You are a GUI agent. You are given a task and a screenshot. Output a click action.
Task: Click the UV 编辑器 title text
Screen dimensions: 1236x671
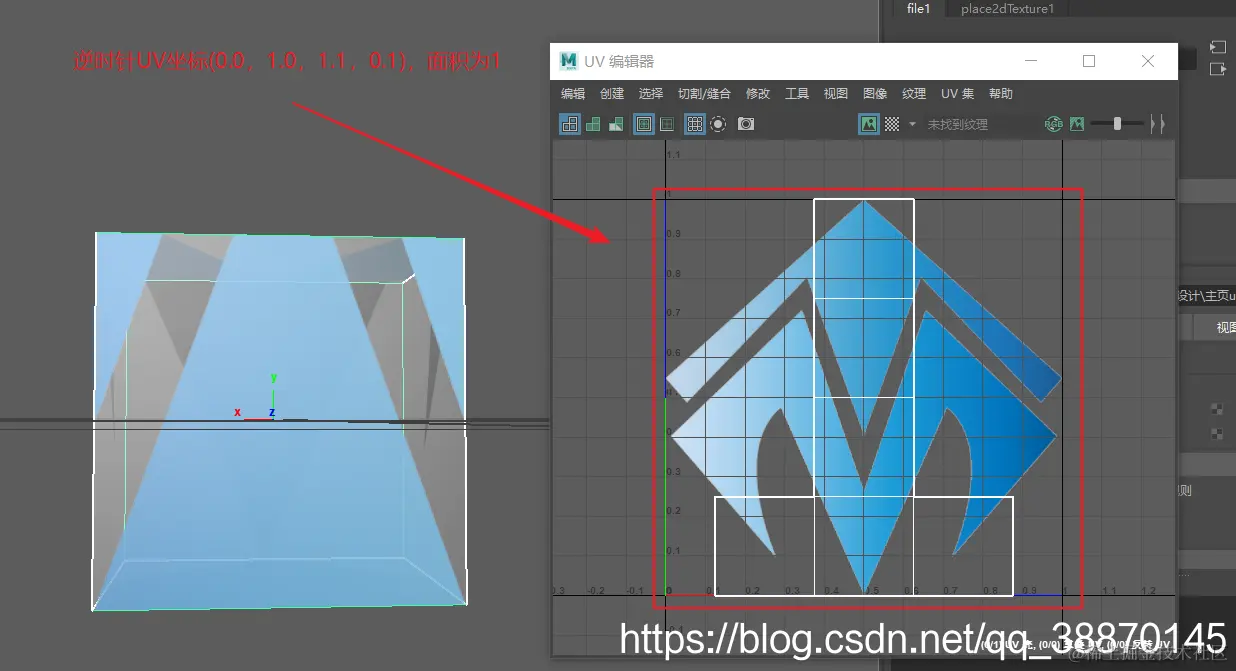pyautogui.click(x=620, y=61)
